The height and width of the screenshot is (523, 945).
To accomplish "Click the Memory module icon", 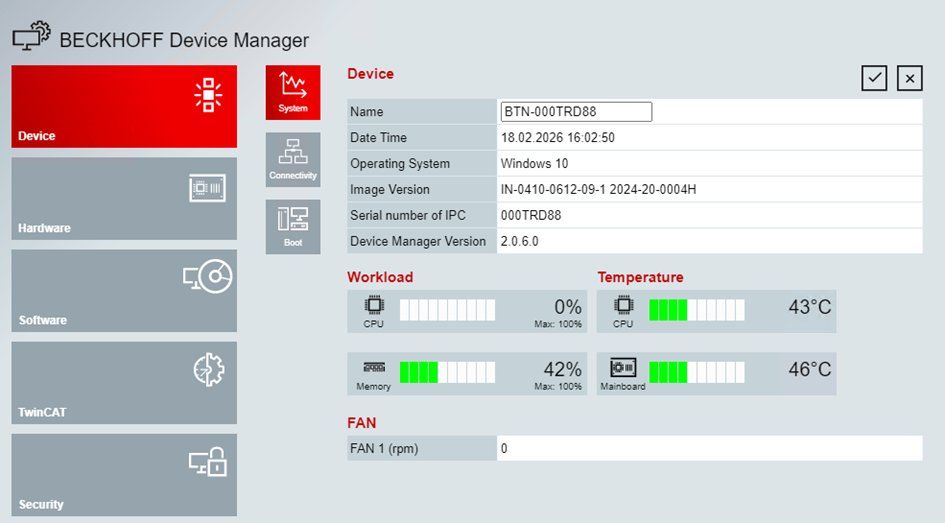I will coord(374,367).
